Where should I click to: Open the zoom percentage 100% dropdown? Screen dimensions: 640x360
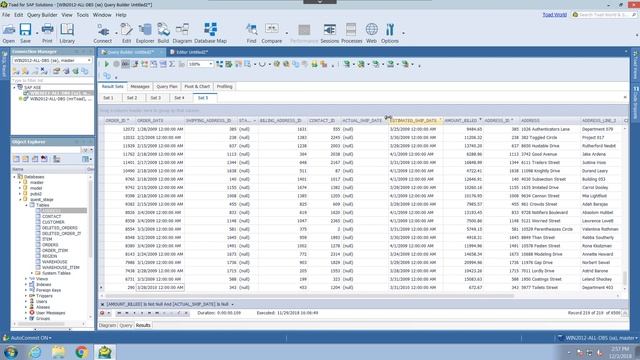pyautogui.click(x=211, y=64)
